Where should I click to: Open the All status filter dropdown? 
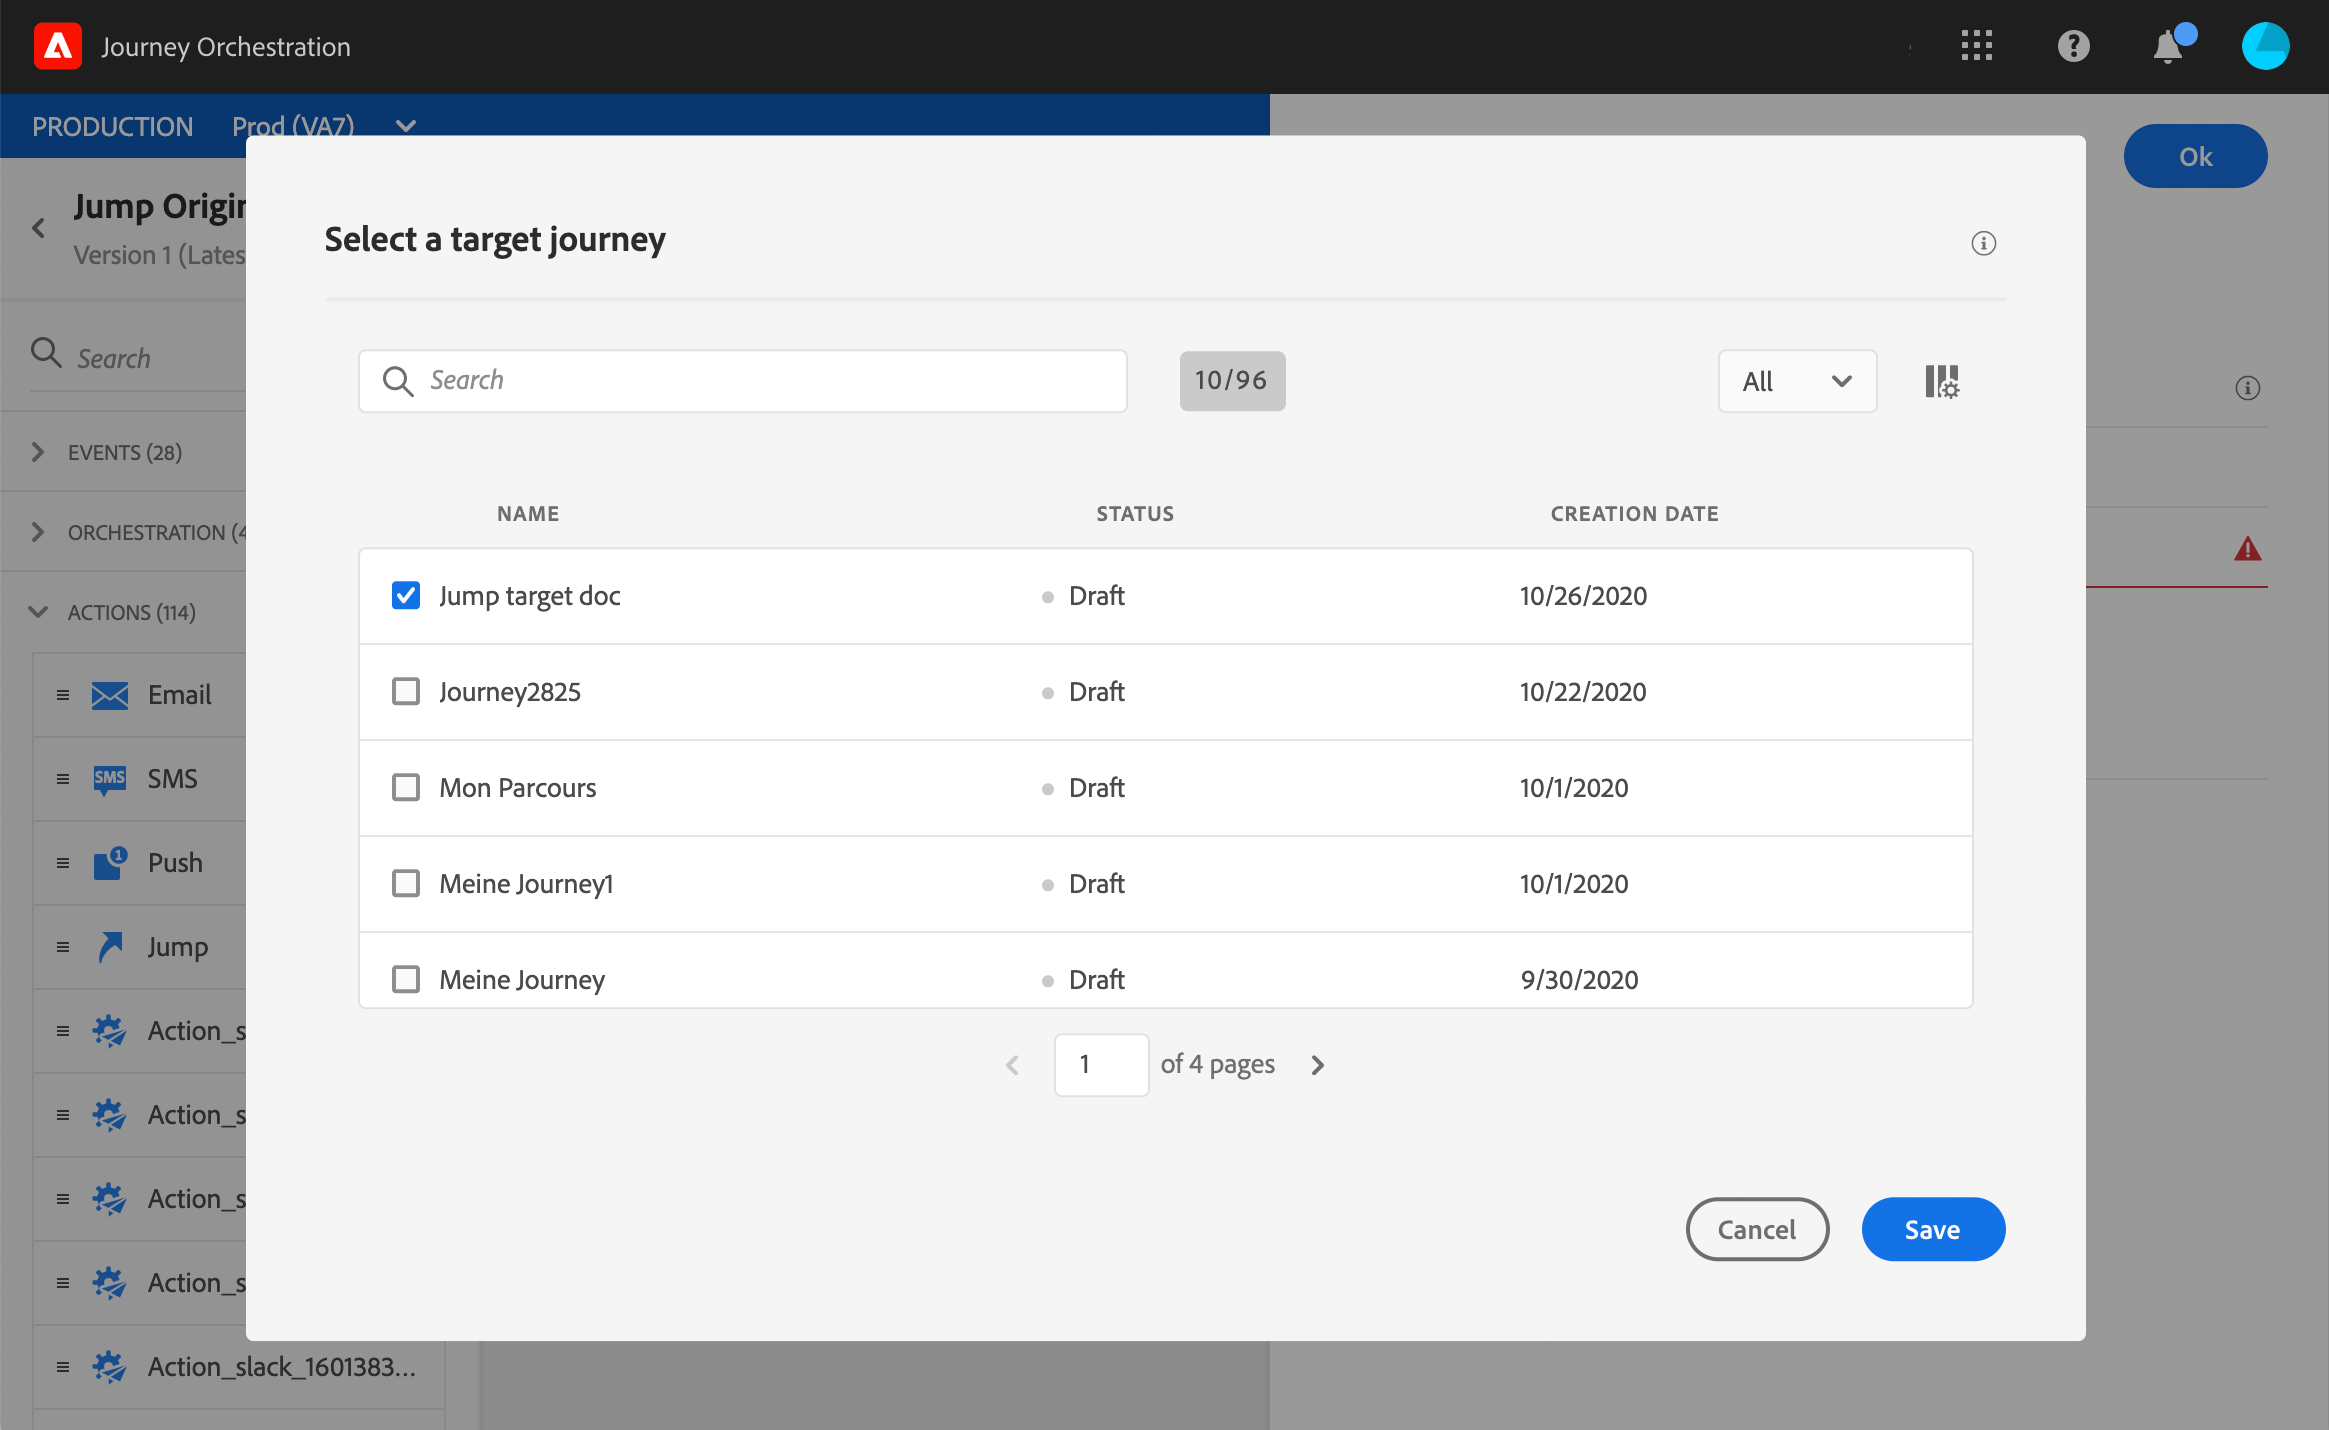click(x=1796, y=381)
